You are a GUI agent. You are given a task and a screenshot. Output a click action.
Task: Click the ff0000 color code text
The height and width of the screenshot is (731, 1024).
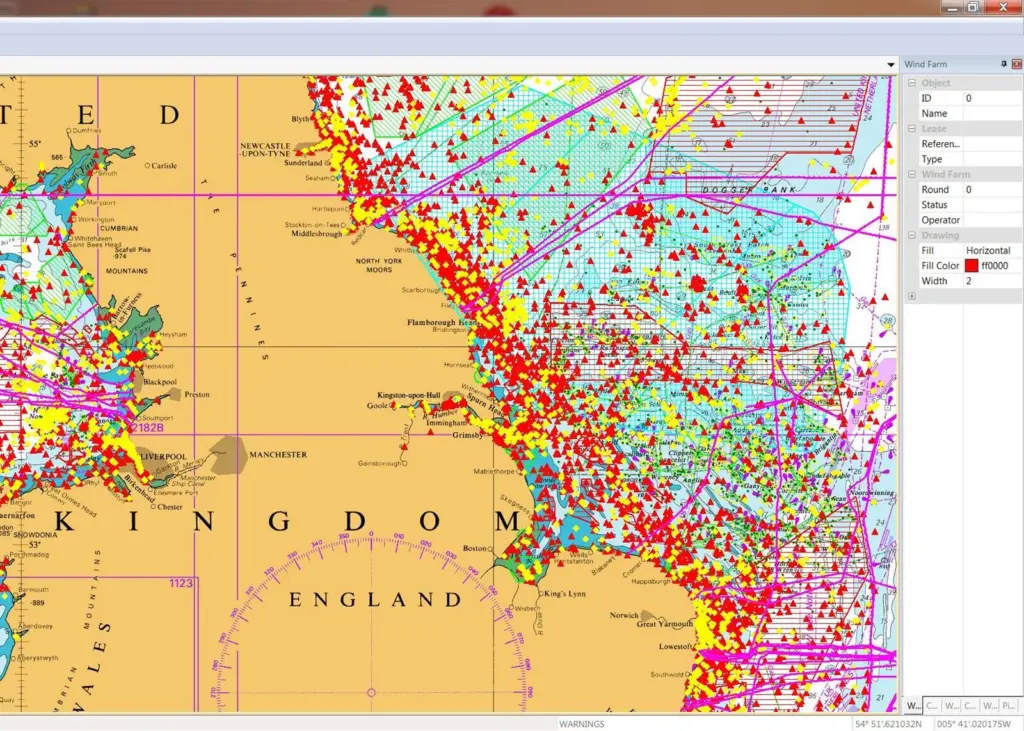point(995,266)
